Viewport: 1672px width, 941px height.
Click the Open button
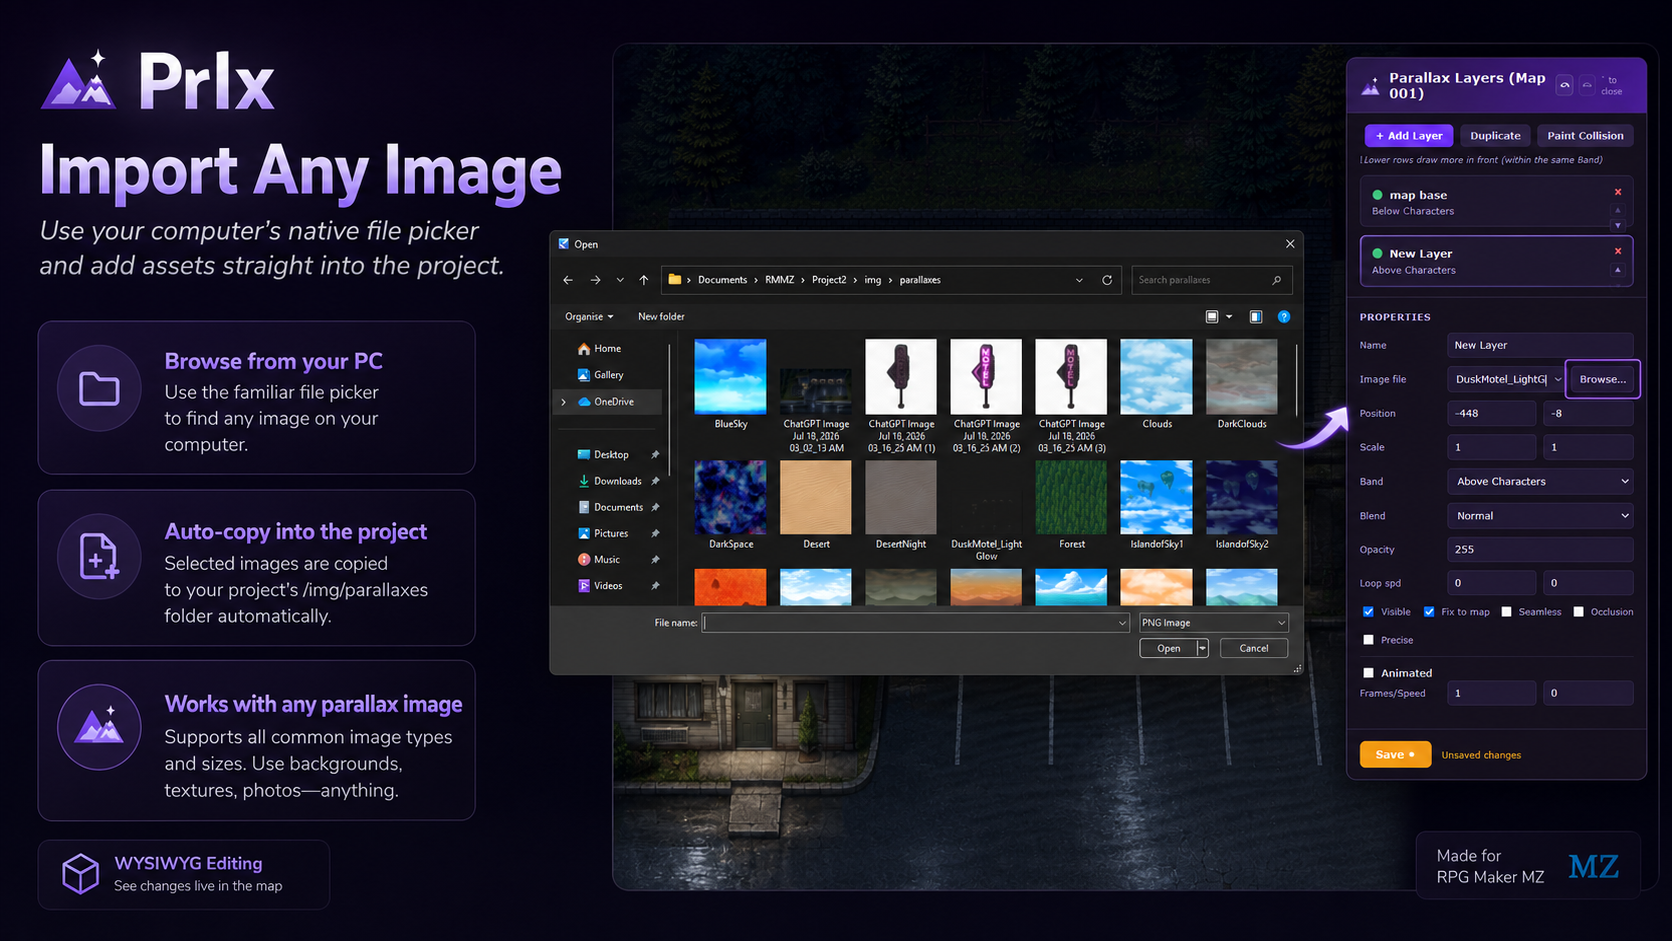1168,649
